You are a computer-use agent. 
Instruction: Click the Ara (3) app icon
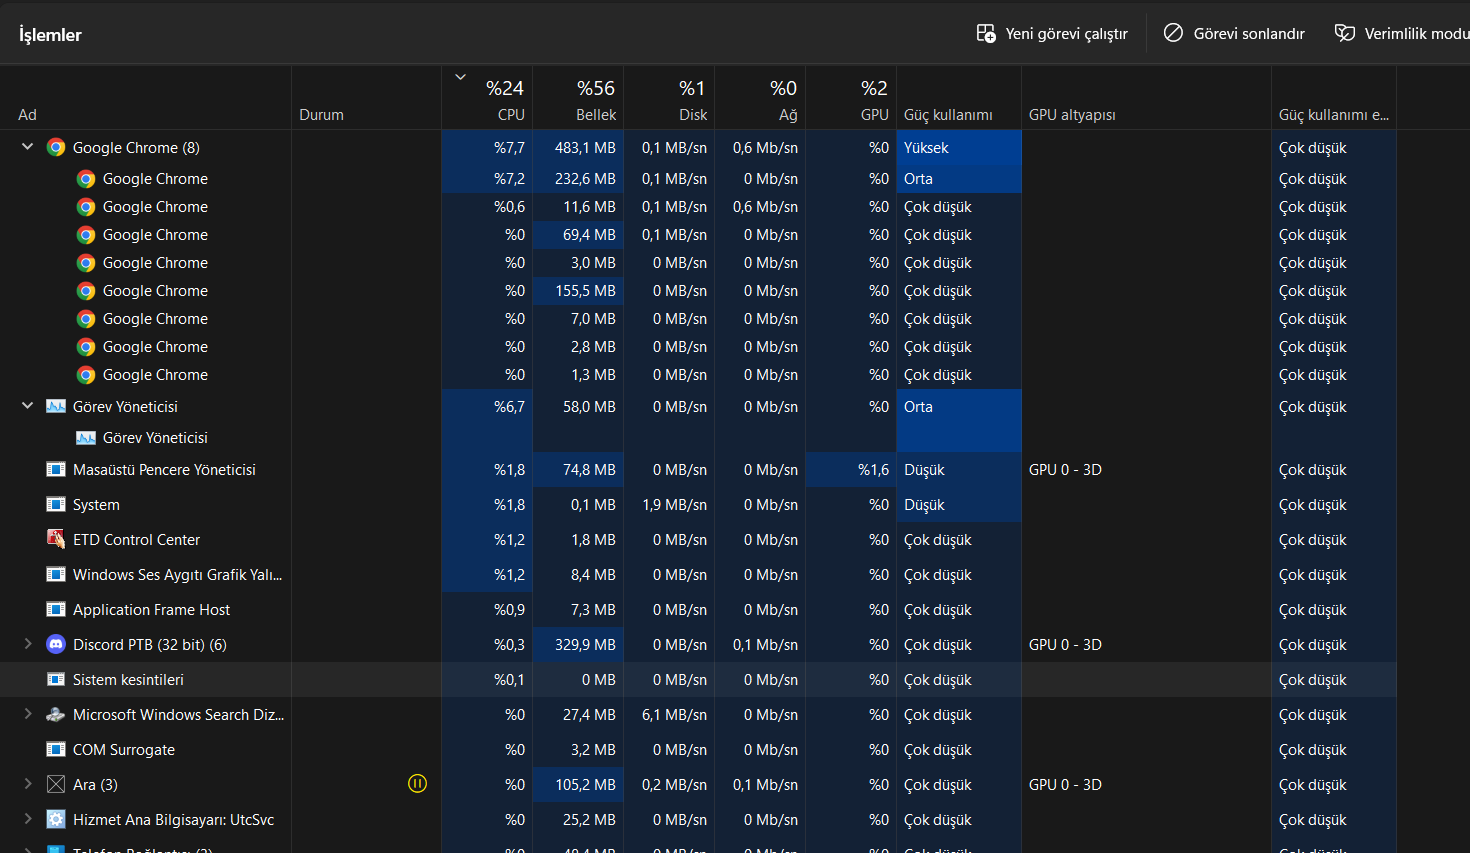[x=56, y=785]
